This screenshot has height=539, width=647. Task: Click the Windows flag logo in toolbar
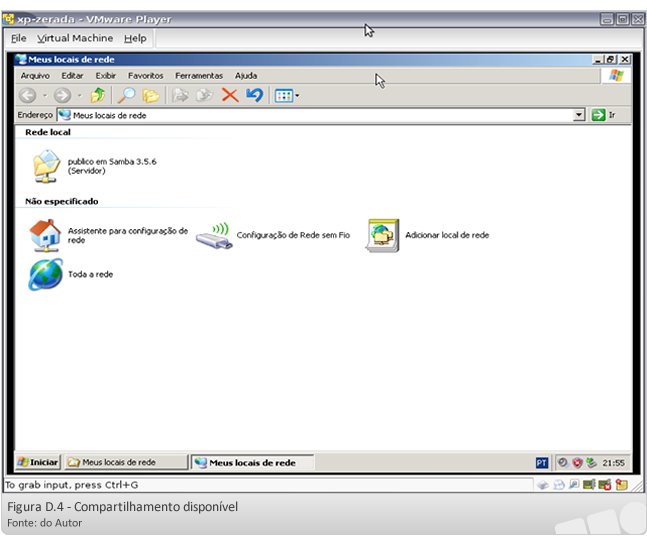point(616,76)
